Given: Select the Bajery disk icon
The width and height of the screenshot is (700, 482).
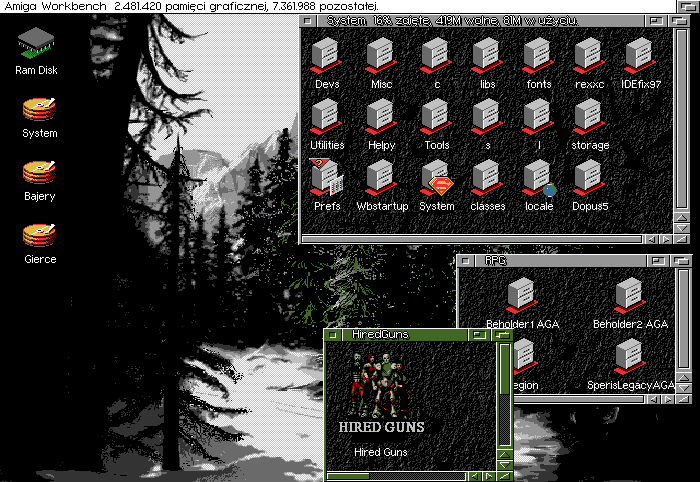Looking at the screenshot, I should click(39, 180).
